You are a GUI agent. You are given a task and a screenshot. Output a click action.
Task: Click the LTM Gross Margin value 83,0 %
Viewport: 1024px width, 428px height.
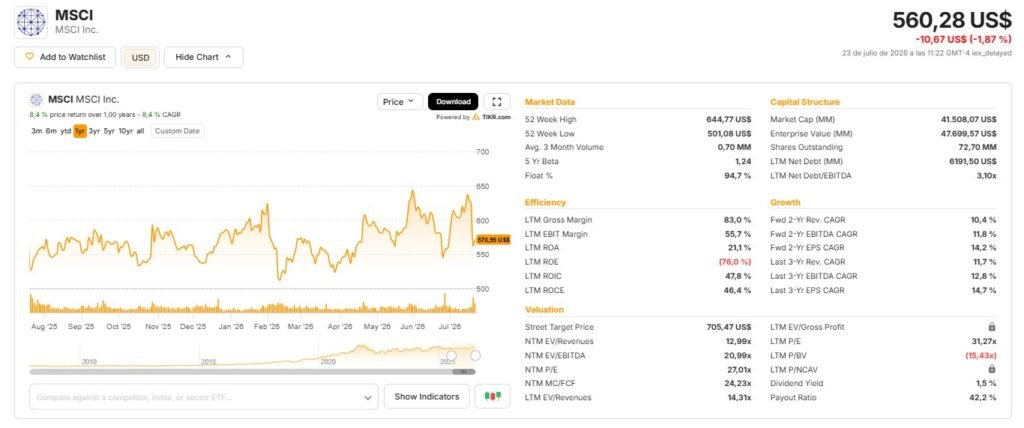point(738,220)
